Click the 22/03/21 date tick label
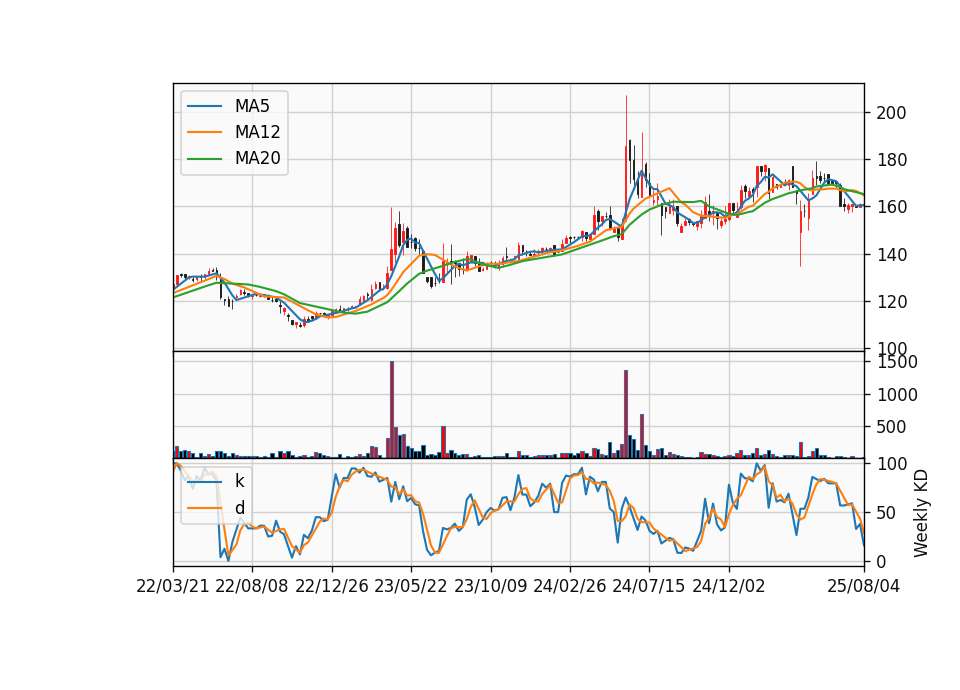This screenshot has width=960, height=690. pyautogui.click(x=173, y=587)
